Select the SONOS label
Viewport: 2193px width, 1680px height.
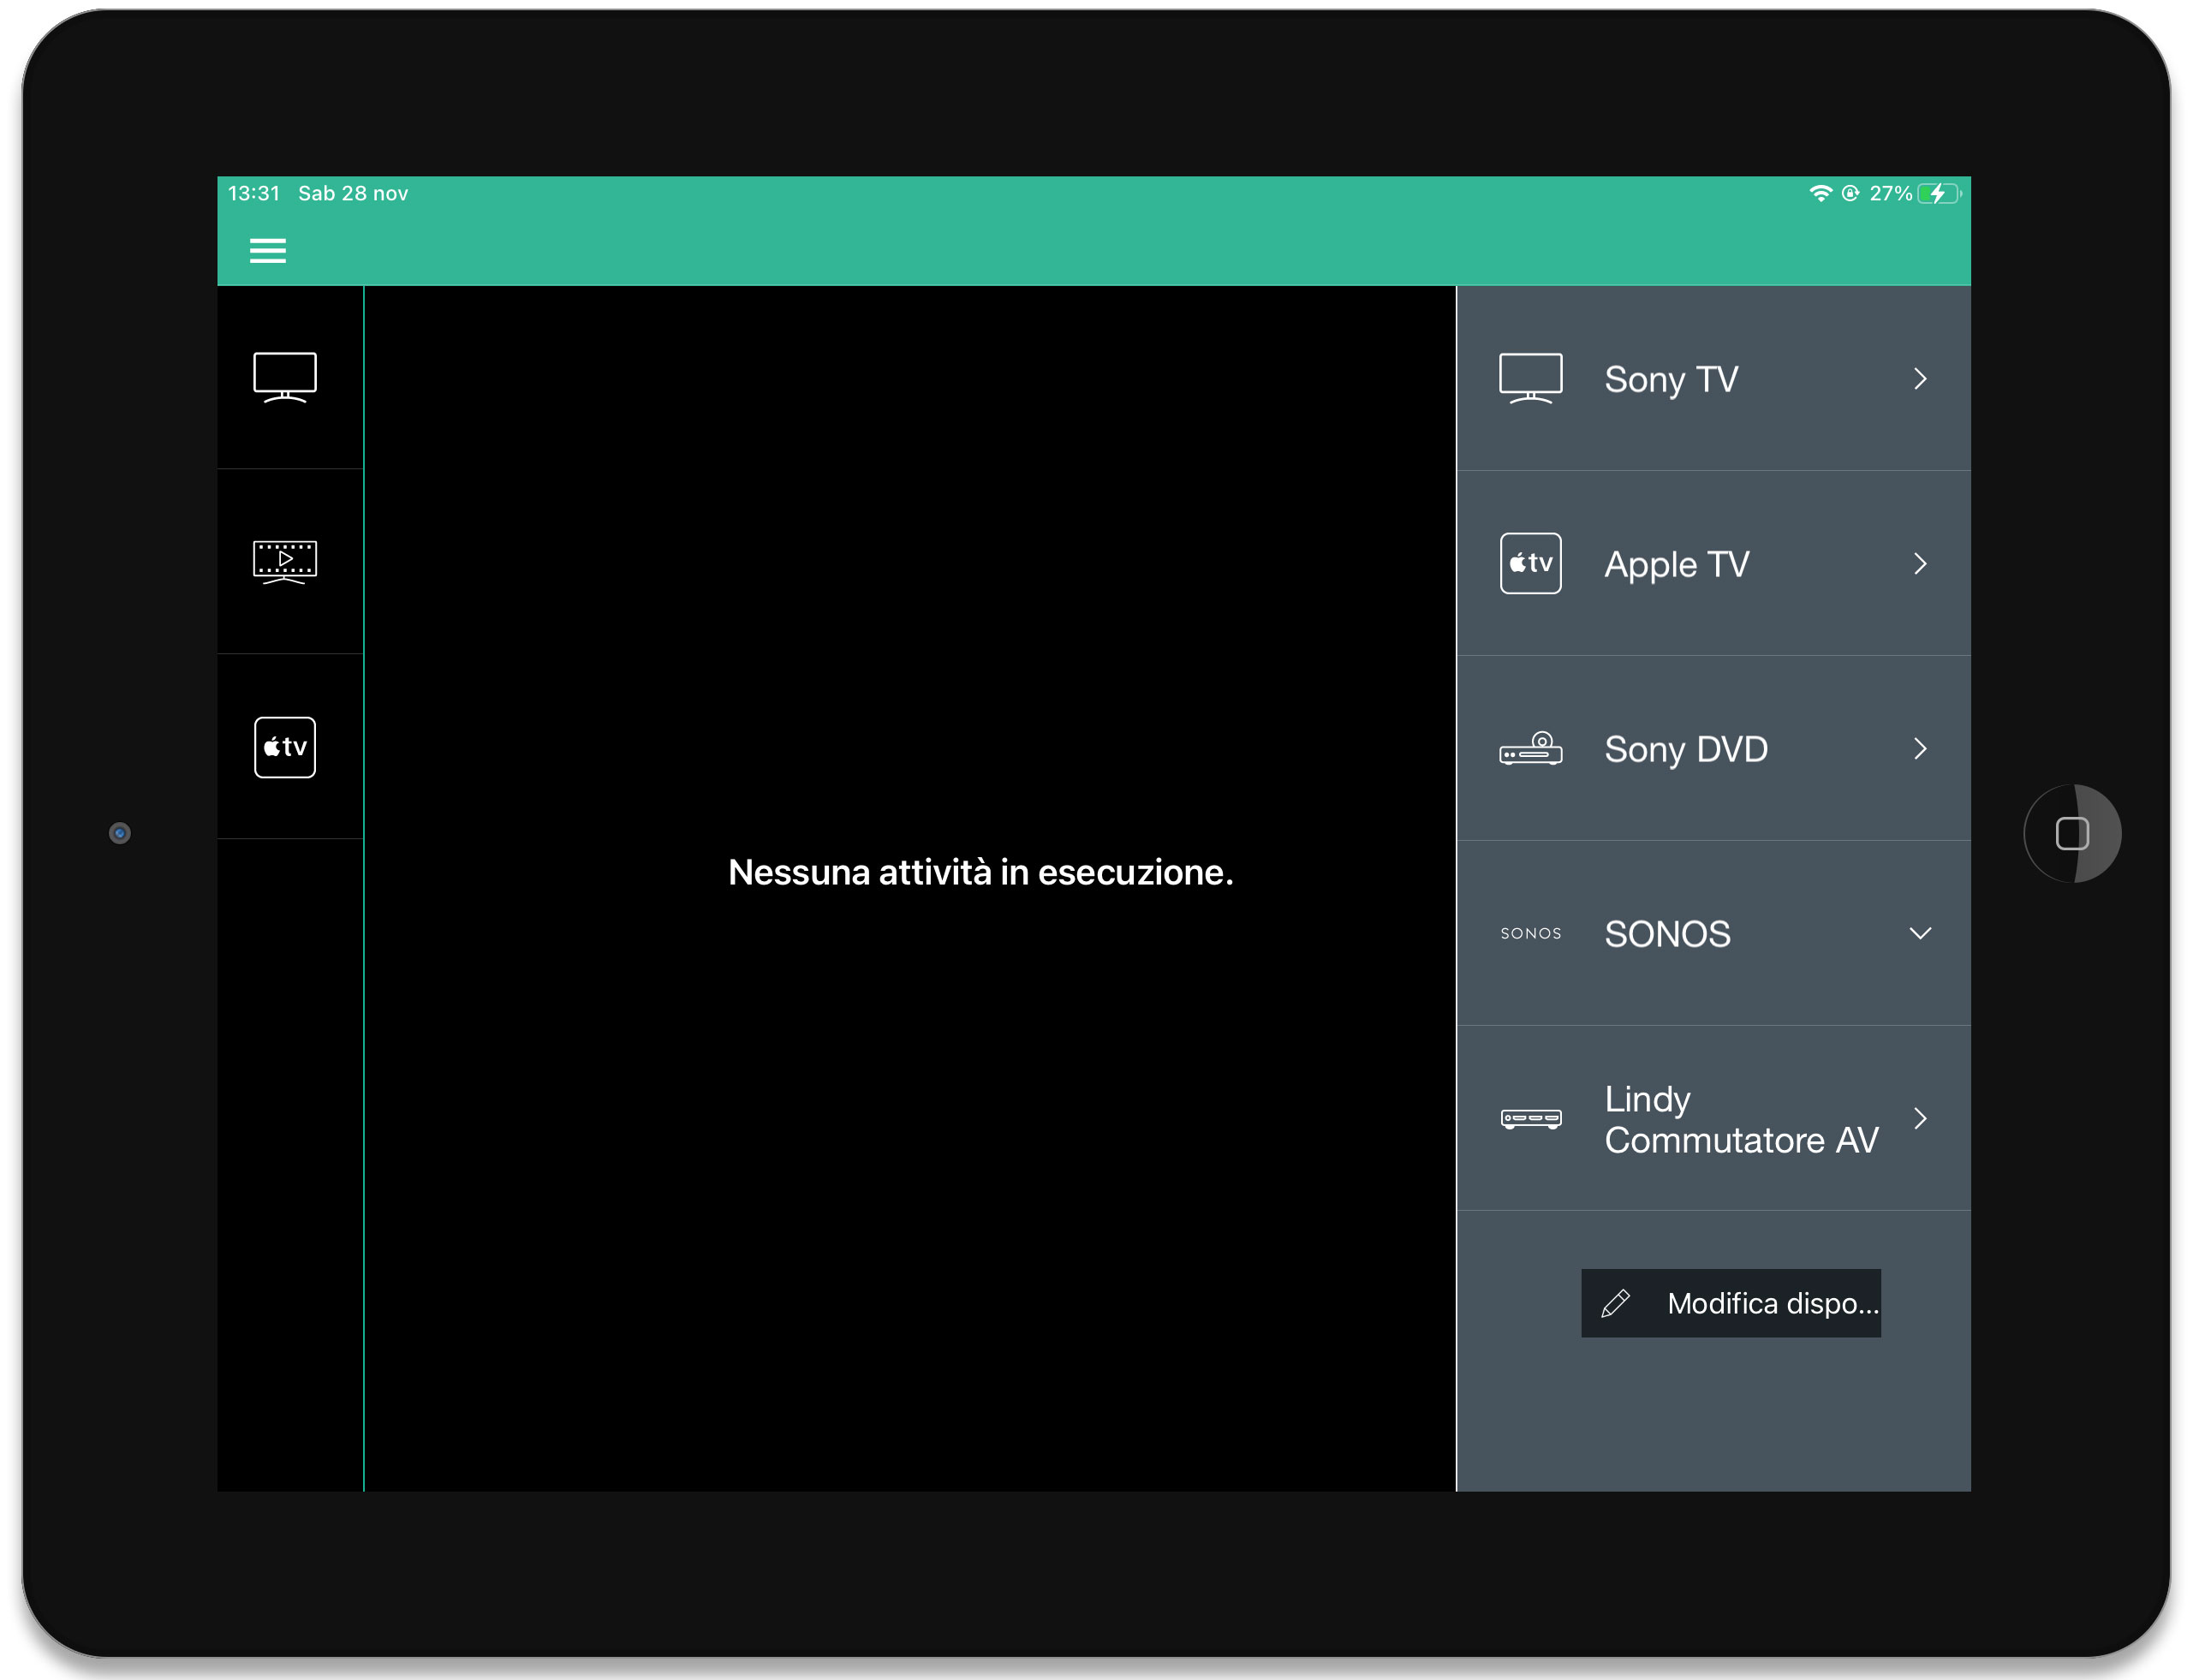(x=1667, y=934)
